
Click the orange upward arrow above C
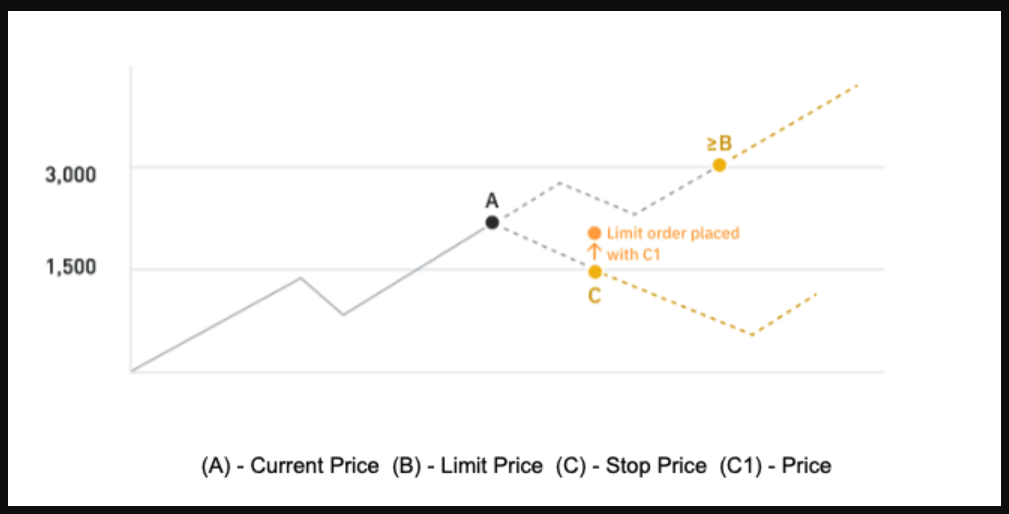tap(595, 252)
